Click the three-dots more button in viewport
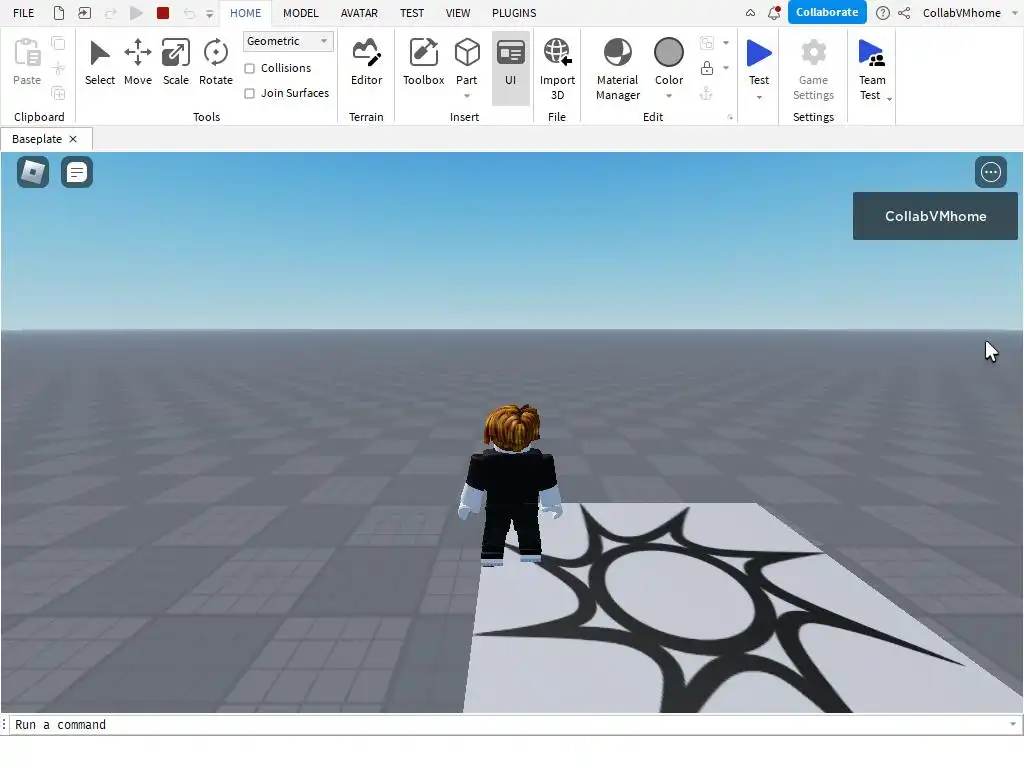This screenshot has height=768, width=1024. tap(991, 172)
